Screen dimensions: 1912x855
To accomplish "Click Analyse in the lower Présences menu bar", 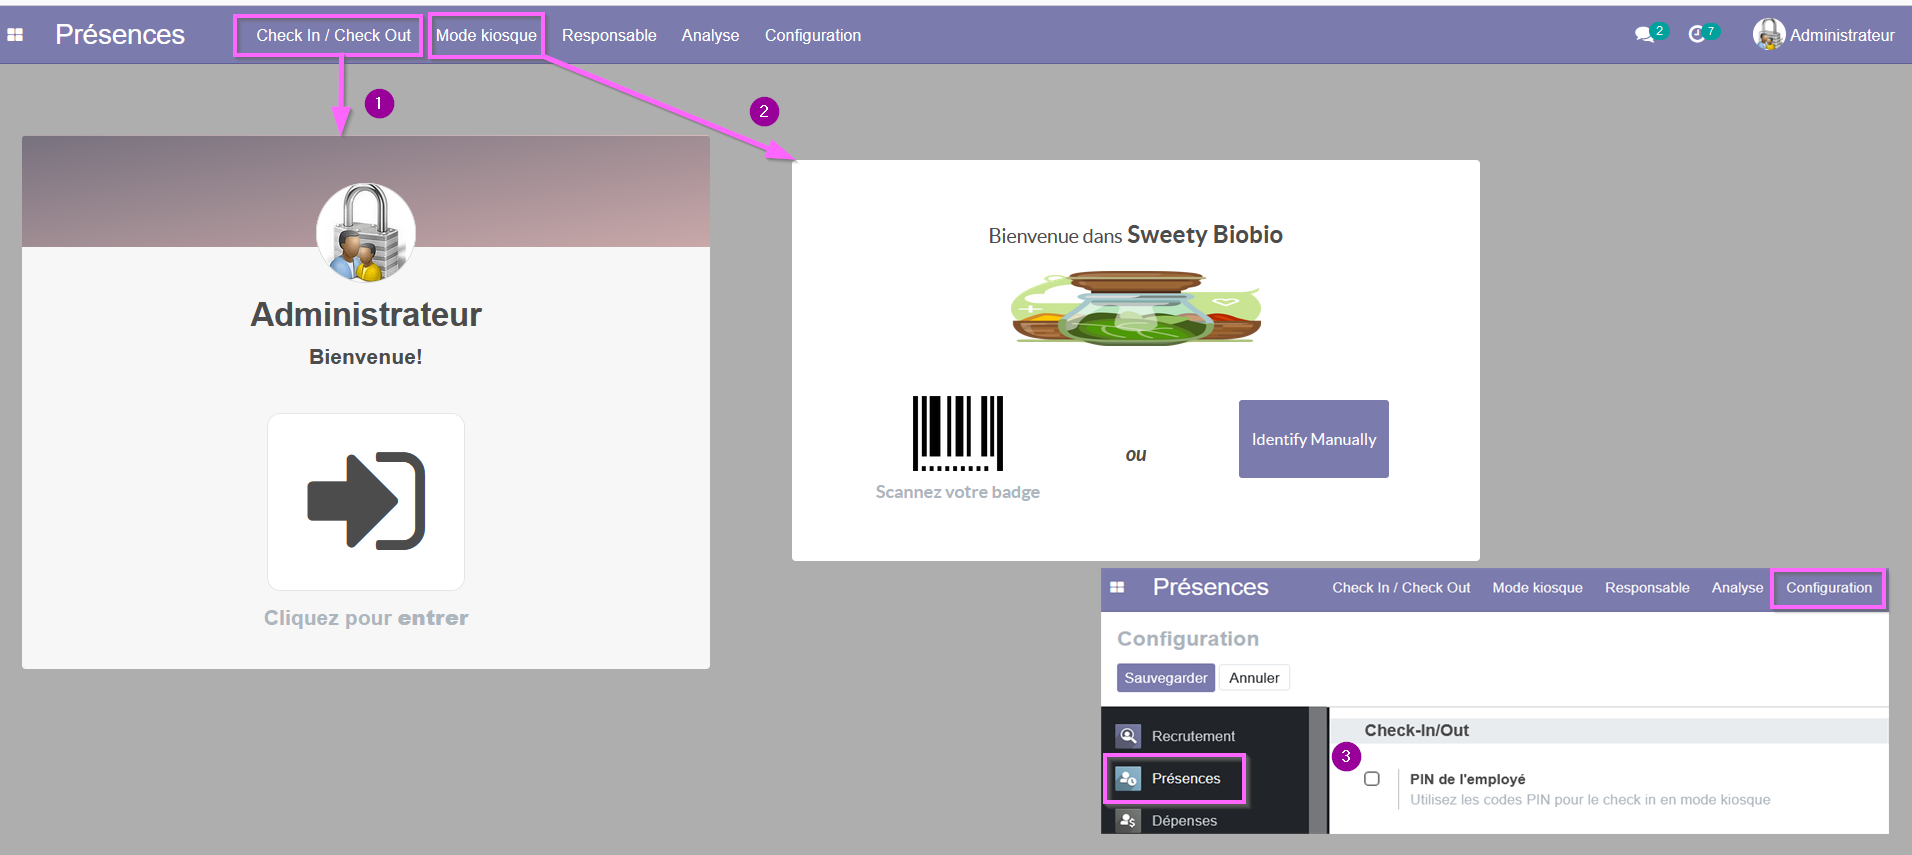I will click(x=1737, y=588).
